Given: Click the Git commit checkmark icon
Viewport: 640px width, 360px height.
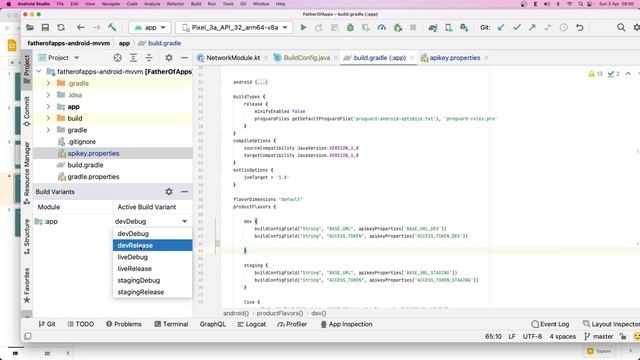Looking at the screenshot, I should pos(517,27).
